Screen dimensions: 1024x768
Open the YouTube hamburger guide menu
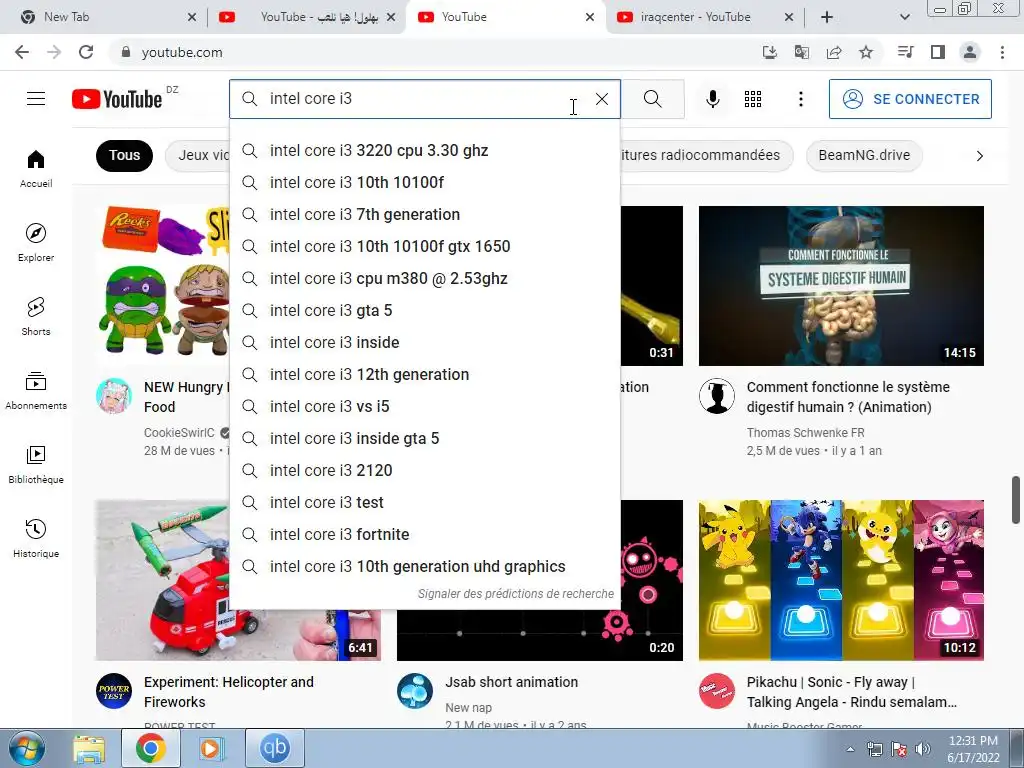[x=36, y=99]
